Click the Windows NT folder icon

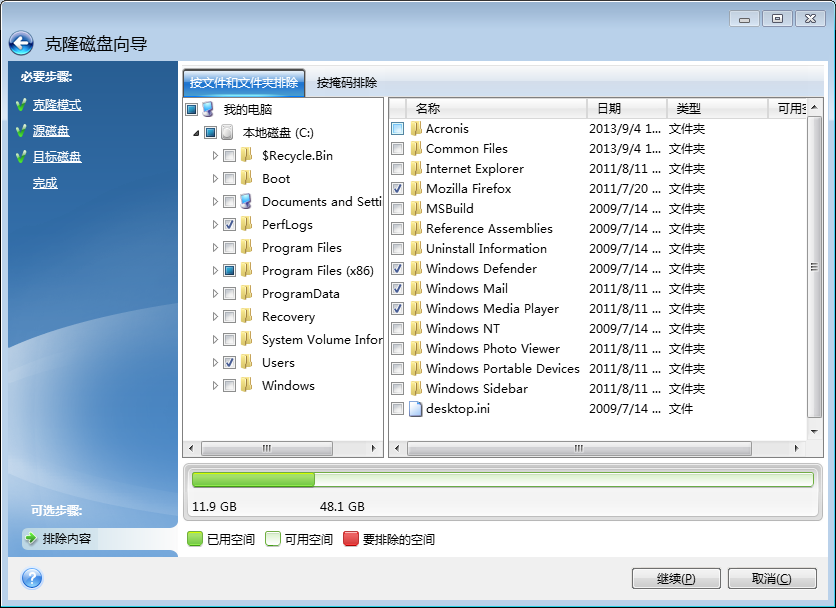tap(416, 329)
